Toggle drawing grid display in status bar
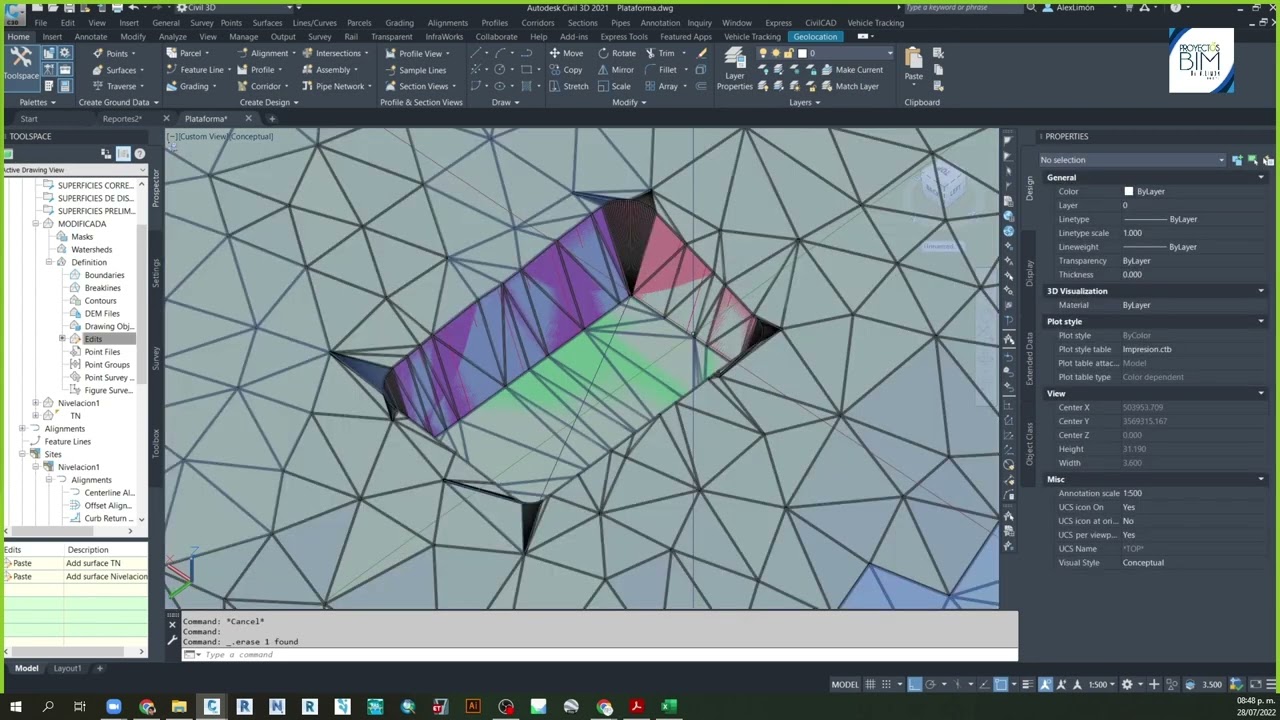Viewport: 1280px width, 720px height. click(871, 684)
